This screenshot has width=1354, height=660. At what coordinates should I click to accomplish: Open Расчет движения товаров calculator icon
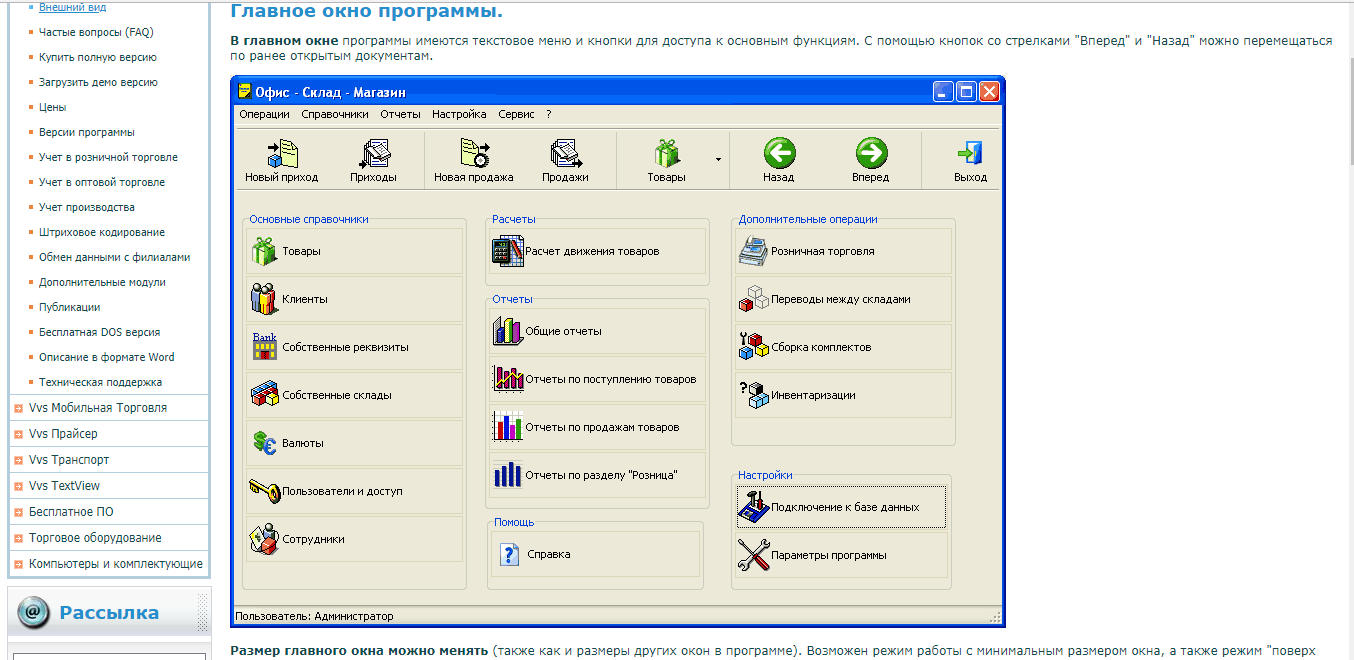point(508,251)
